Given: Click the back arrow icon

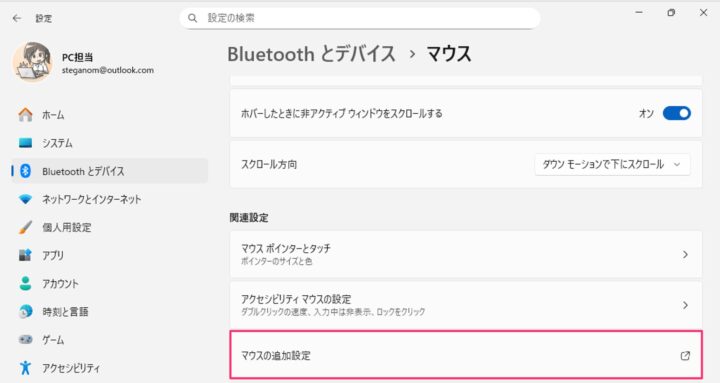Looking at the screenshot, I should [x=17, y=18].
